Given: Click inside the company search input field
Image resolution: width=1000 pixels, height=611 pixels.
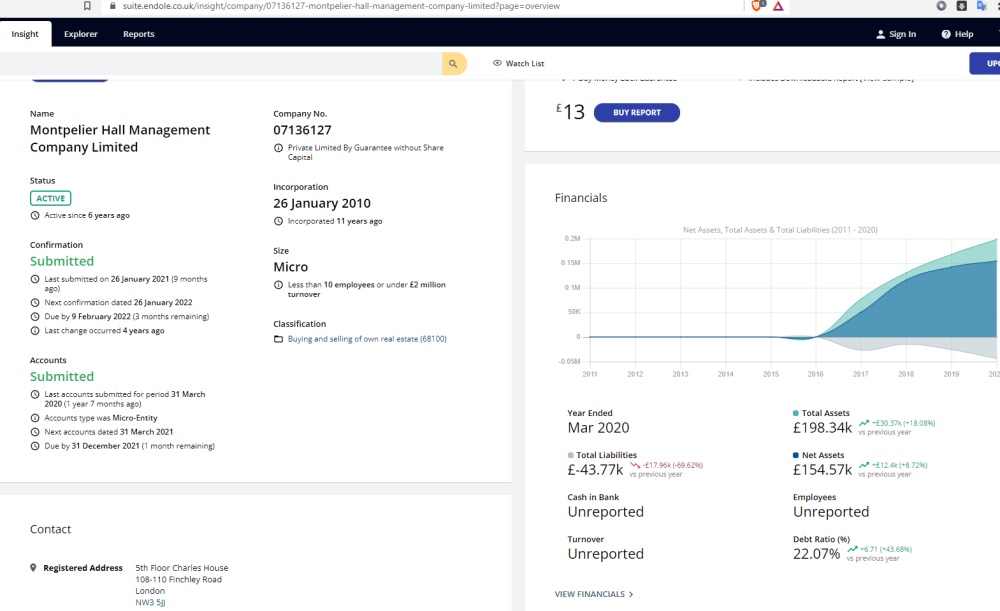Looking at the screenshot, I should [220, 63].
